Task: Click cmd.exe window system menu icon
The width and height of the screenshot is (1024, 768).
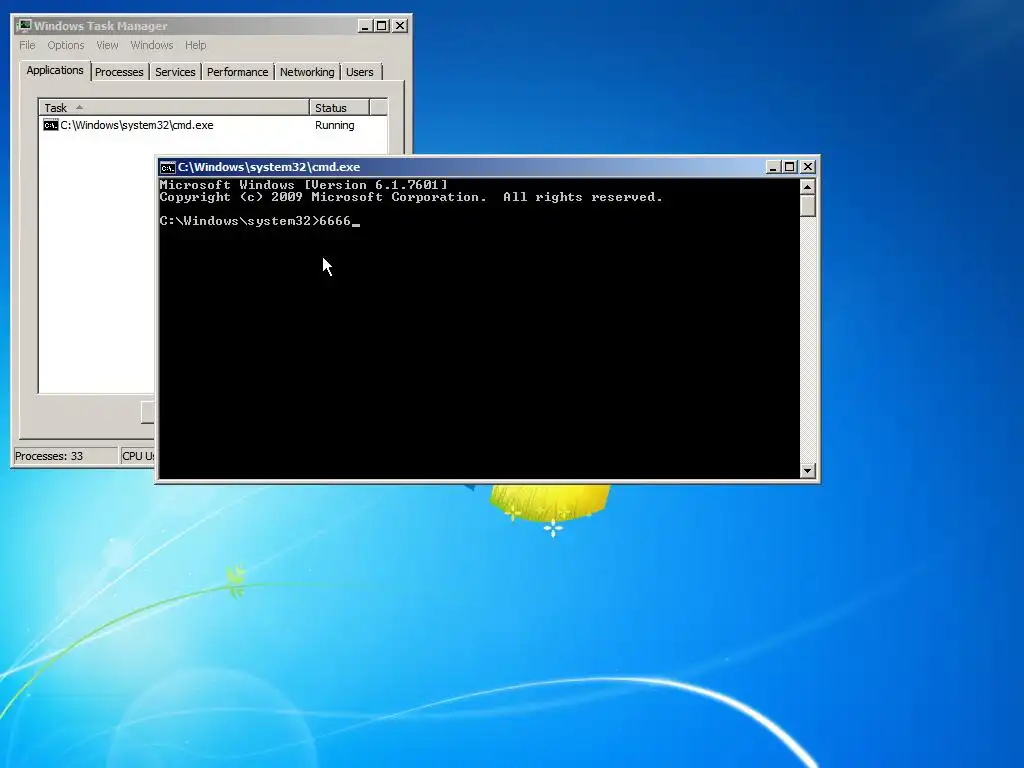Action: pyautogui.click(x=168, y=167)
